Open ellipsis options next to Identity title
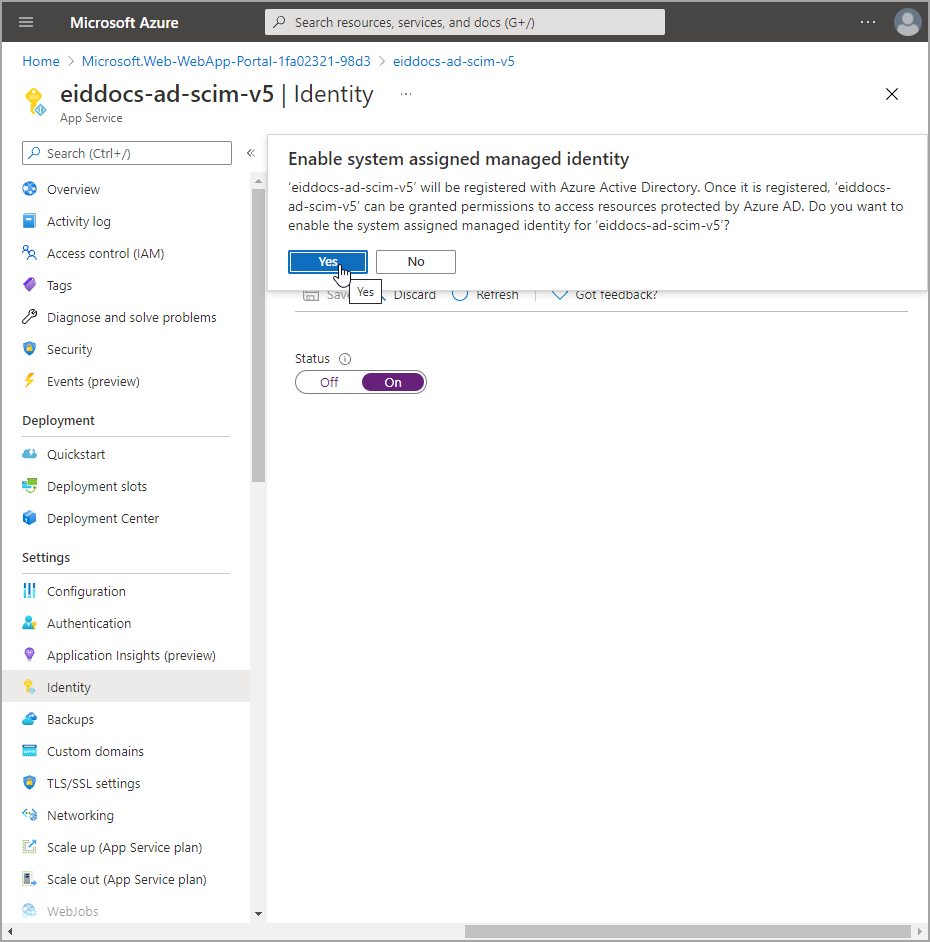This screenshot has height=942, width=930. pos(406,94)
